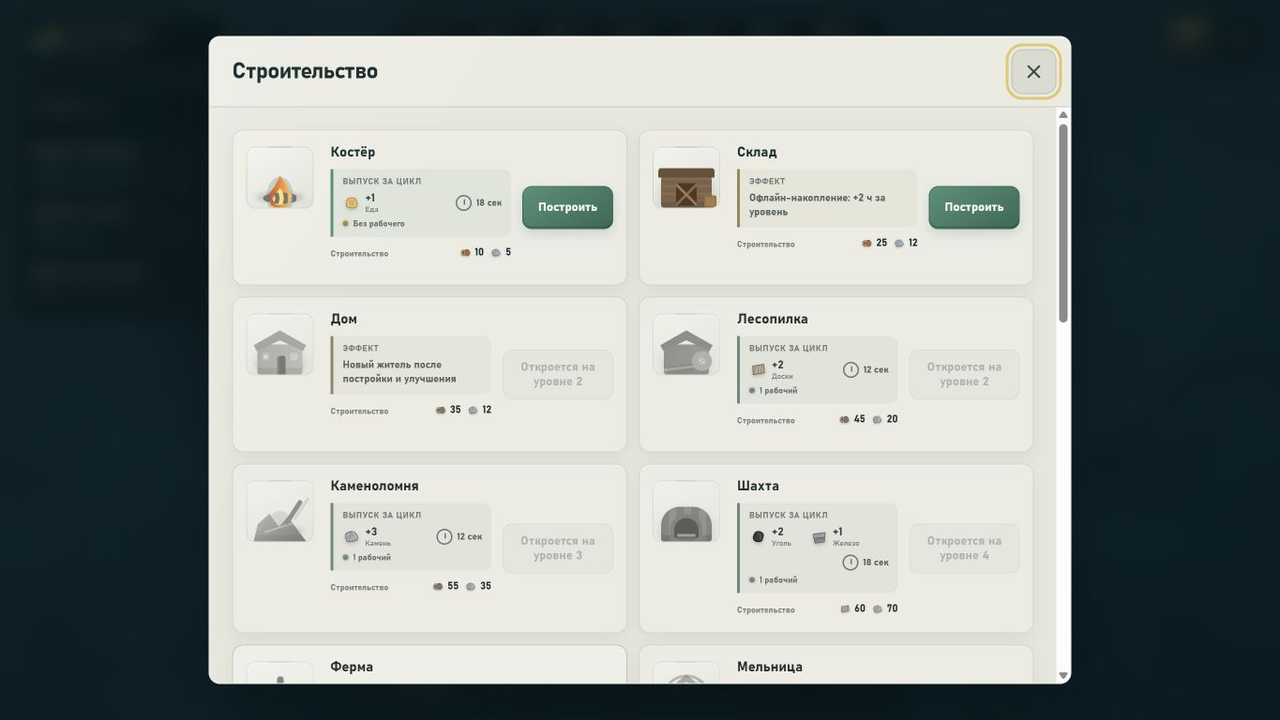Click Дом locked button 'Откроется на уровне 2'
The image size is (1280, 720).
tap(558, 375)
